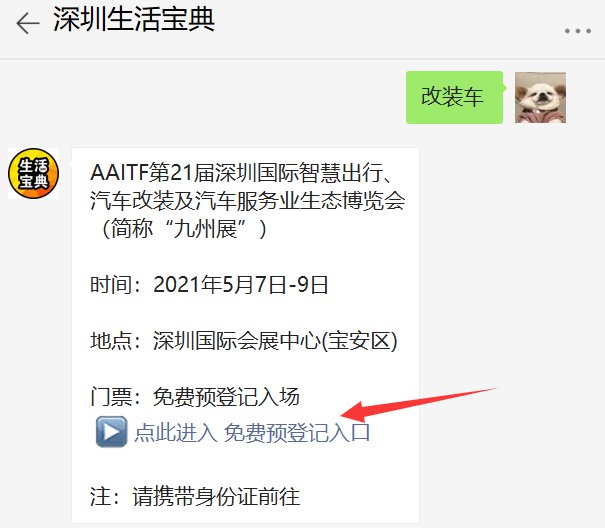Image resolution: width=605 pixels, height=528 pixels.
Task: Select the green 改装车 message bubble
Action: 454,97
